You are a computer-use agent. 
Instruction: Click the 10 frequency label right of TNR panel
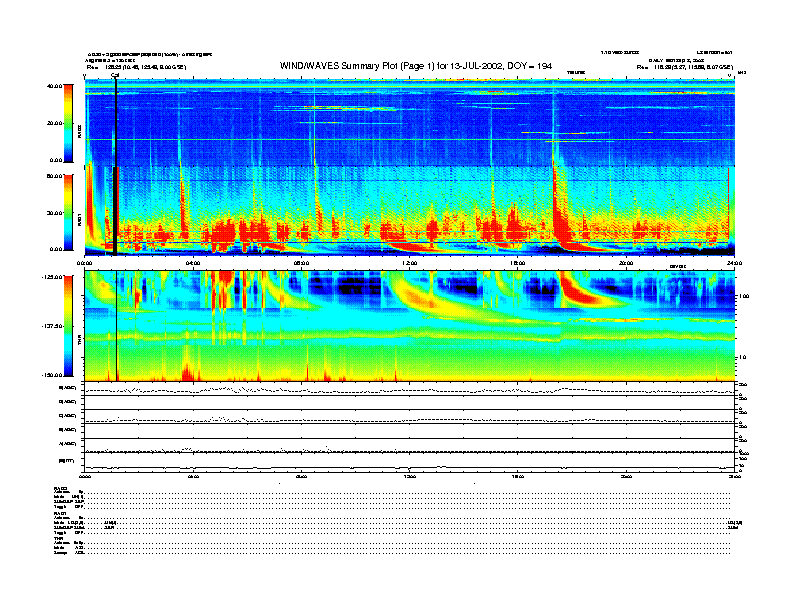[x=742, y=357]
